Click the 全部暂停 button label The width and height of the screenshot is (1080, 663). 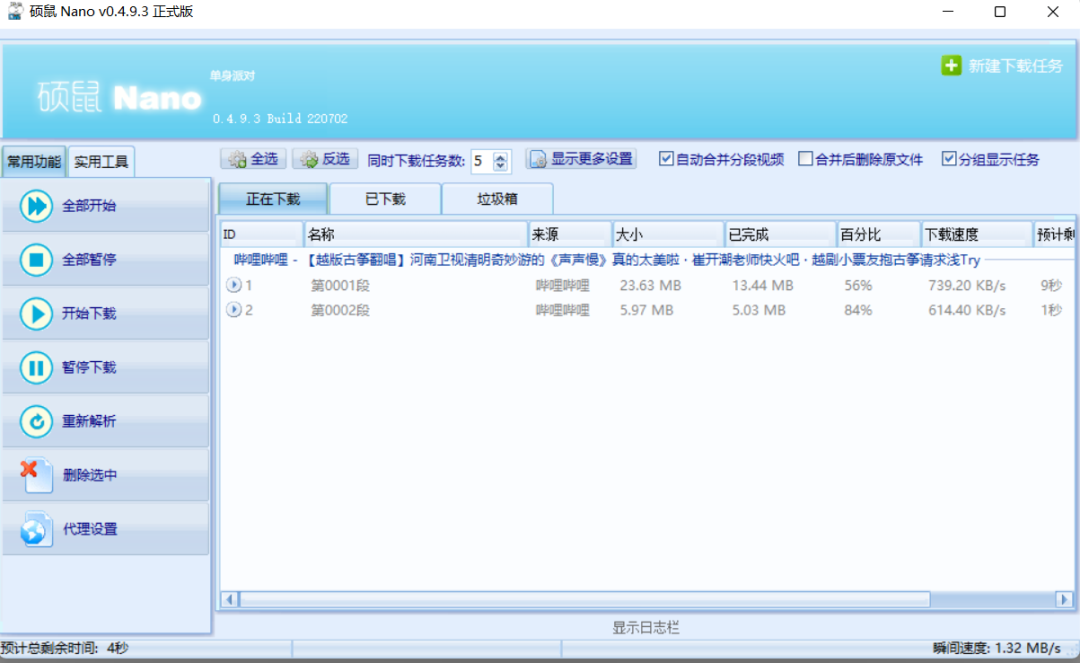(x=89, y=260)
